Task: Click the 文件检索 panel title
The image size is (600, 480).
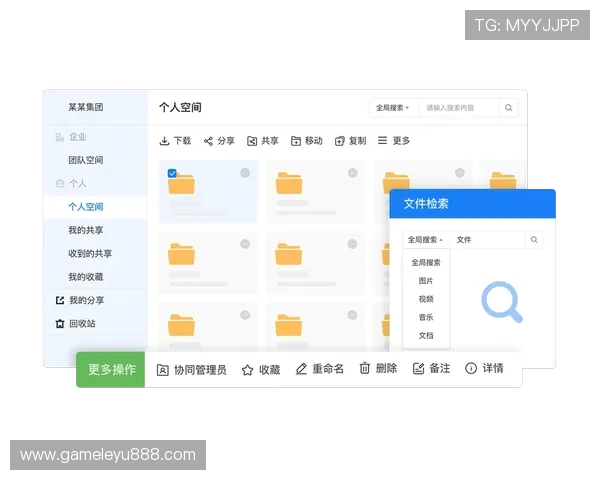Action: pos(426,204)
